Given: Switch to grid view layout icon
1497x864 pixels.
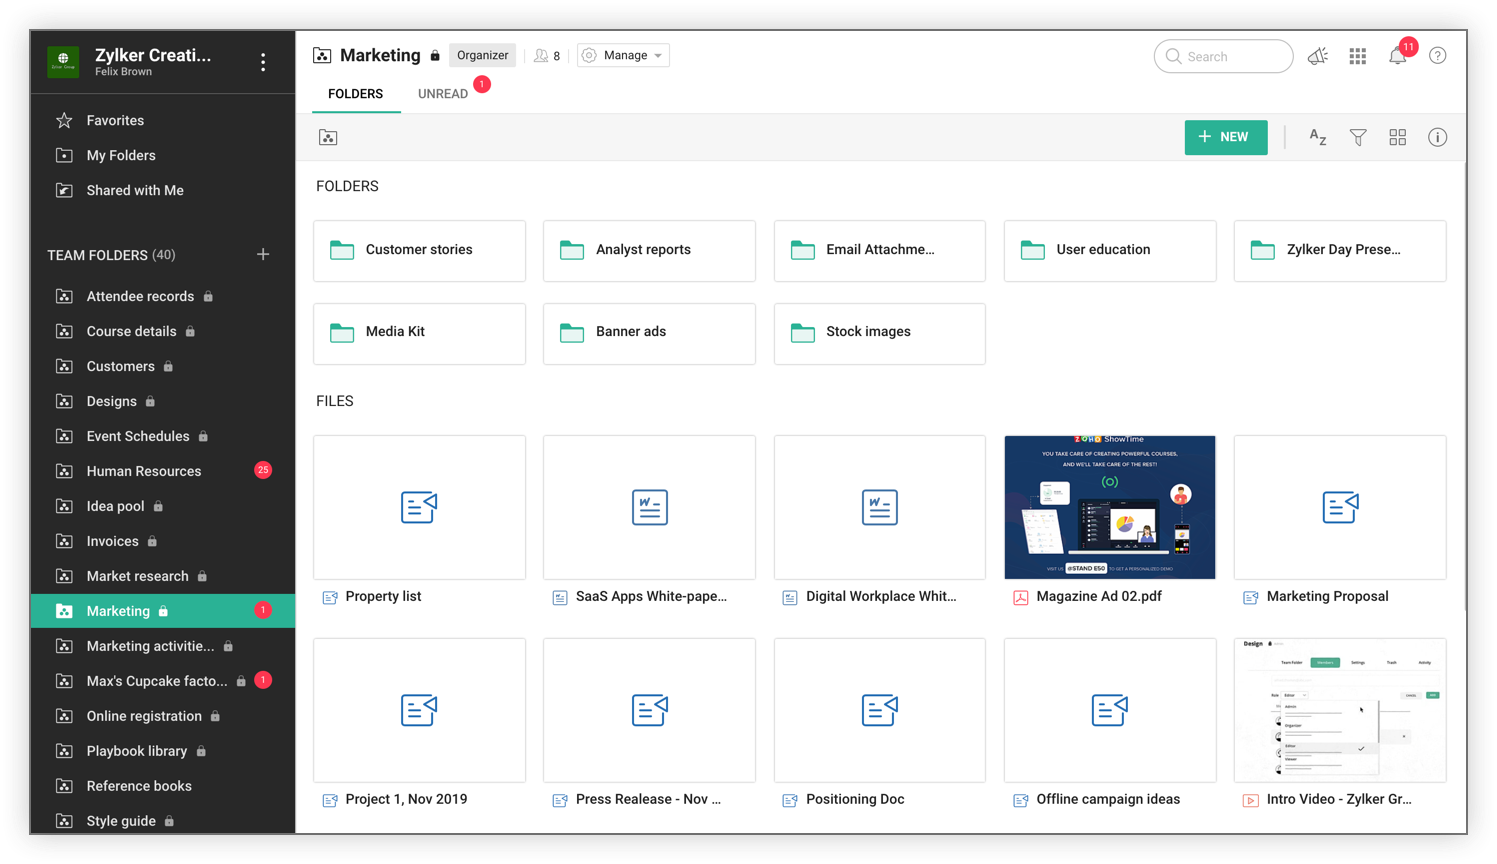Looking at the screenshot, I should coord(1397,138).
